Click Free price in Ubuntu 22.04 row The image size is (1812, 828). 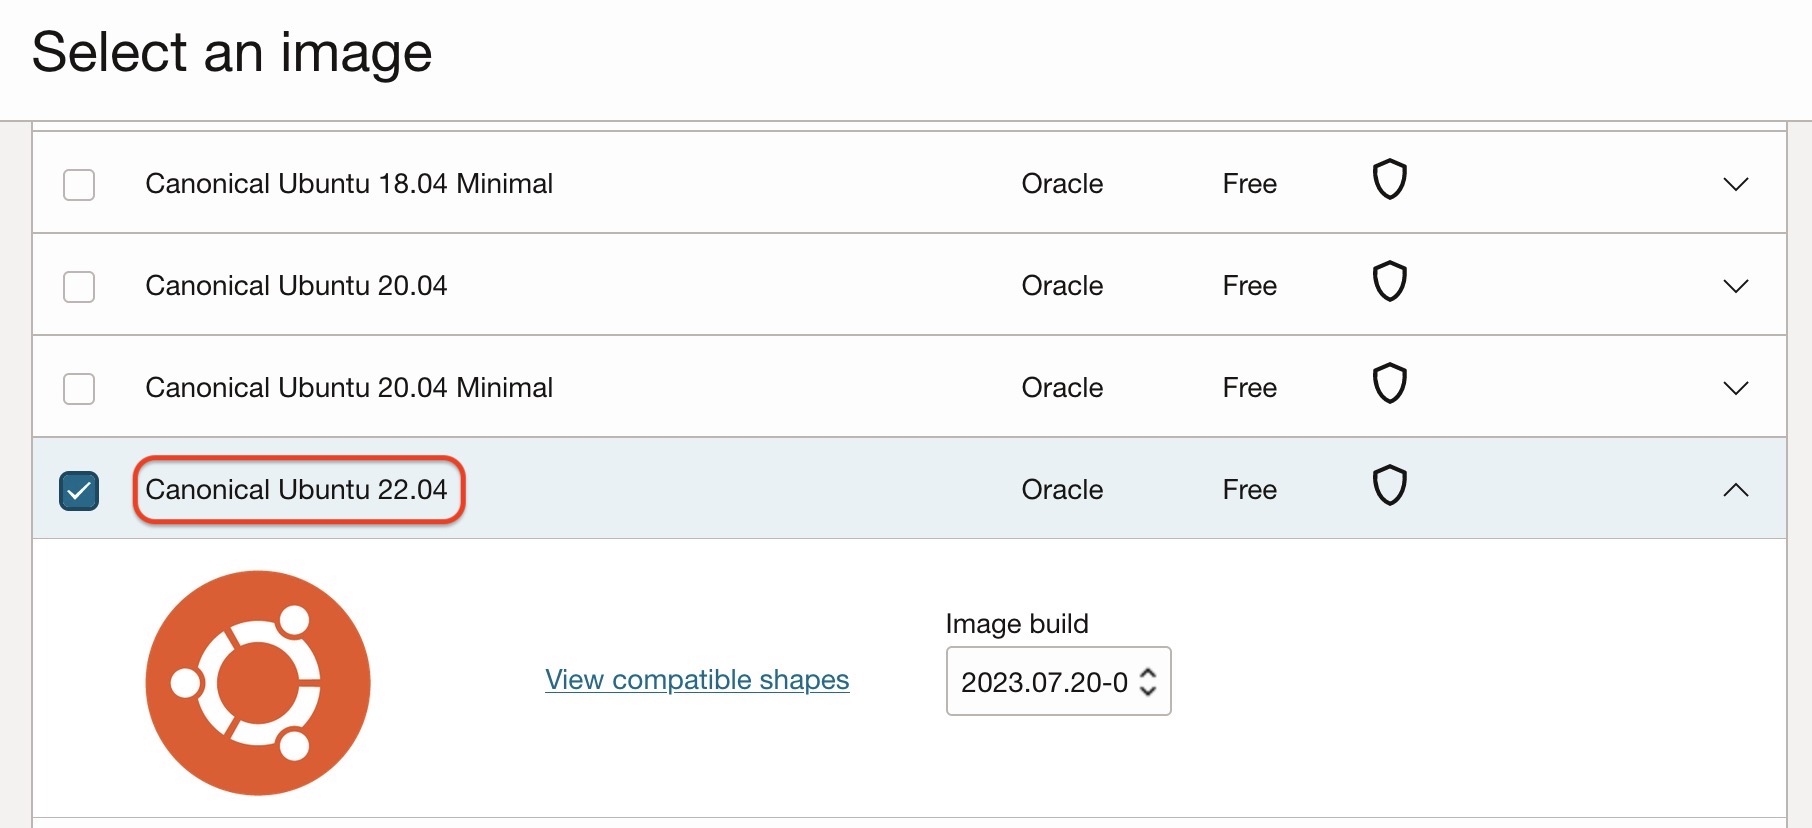pos(1249,490)
